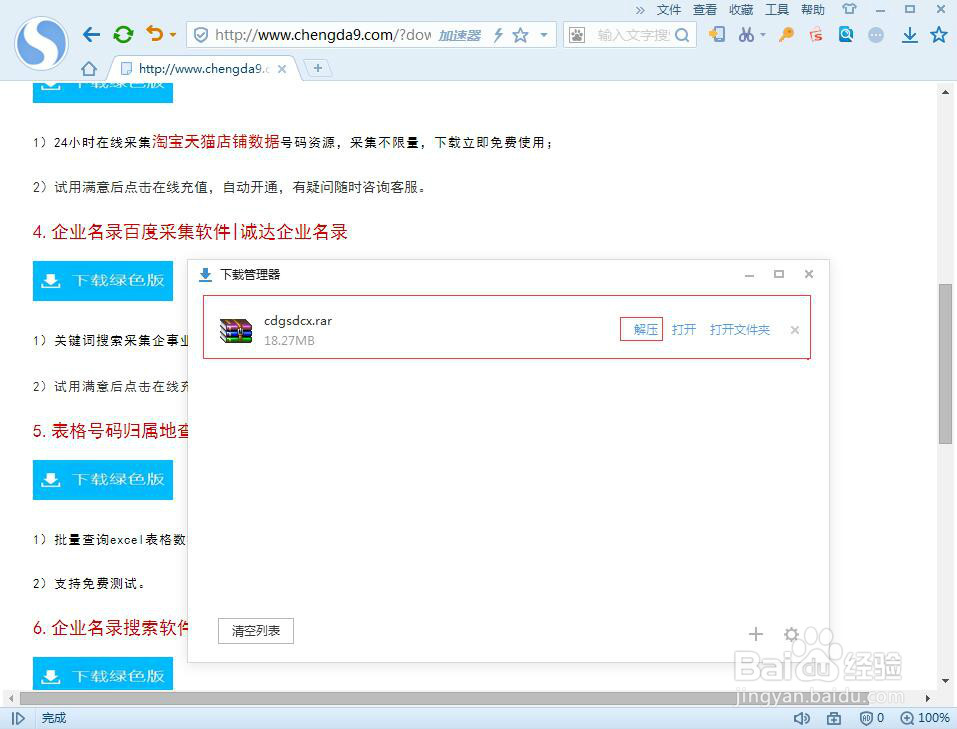Click the red S coupon icon
Viewport: 957px width, 729px height.
click(815, 35)
